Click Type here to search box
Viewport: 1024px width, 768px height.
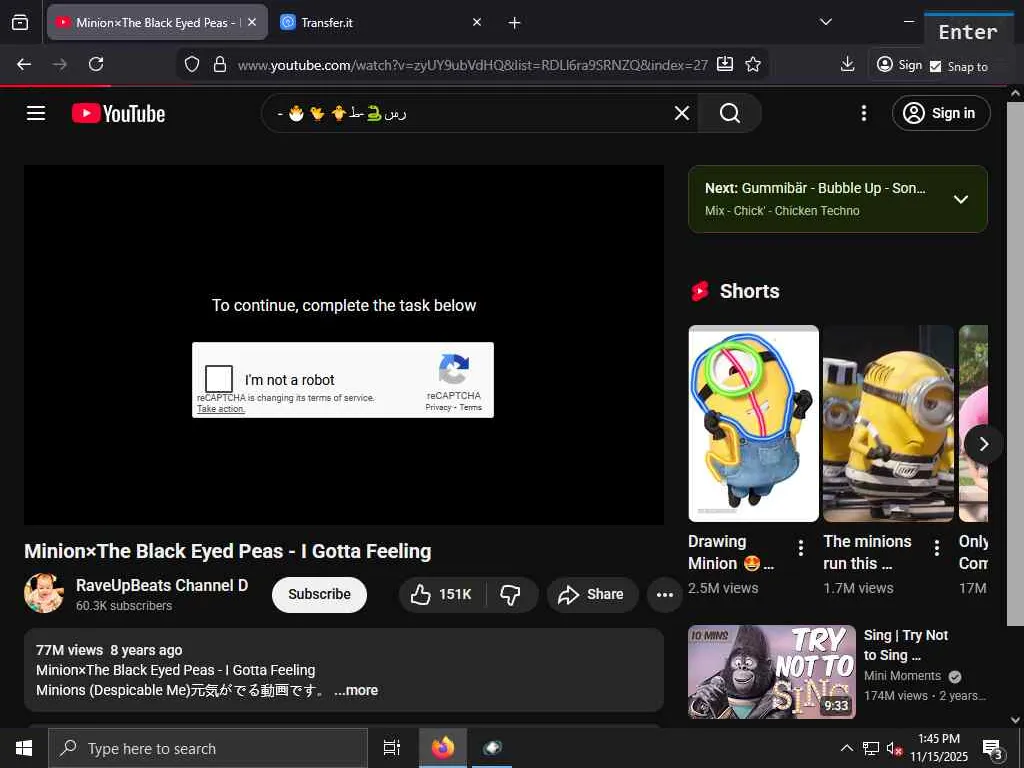[208, 748]
